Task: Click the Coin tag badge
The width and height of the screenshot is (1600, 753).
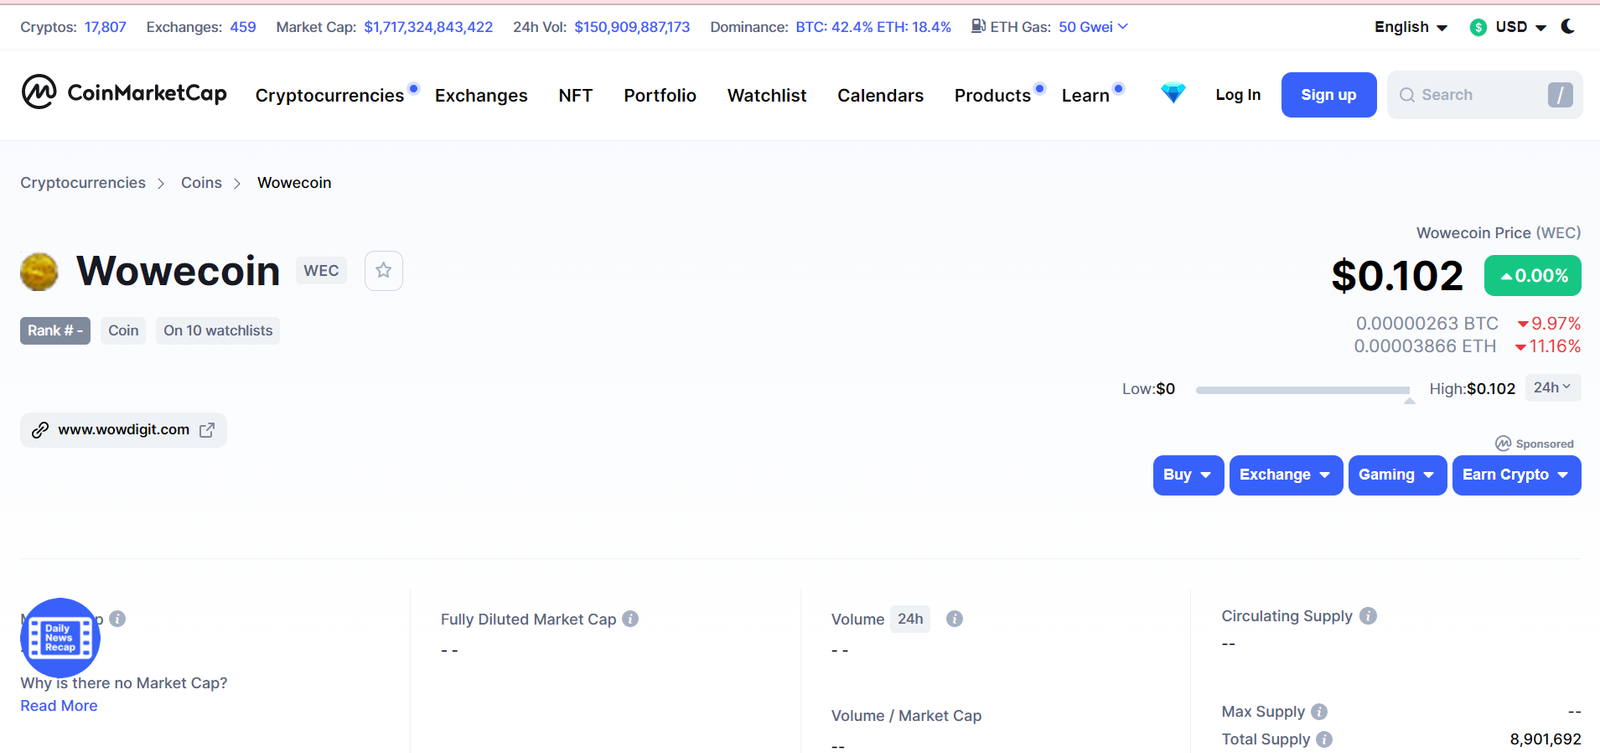Action: click(123, 331)
